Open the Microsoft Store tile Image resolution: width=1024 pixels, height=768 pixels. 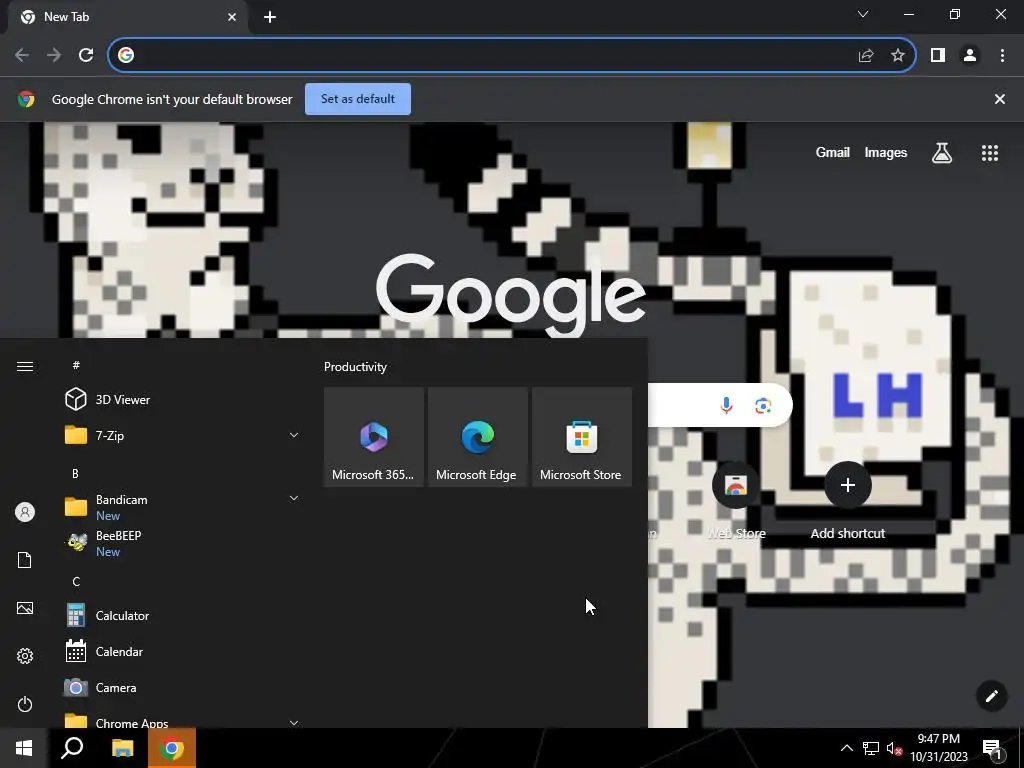pos(582,437)
